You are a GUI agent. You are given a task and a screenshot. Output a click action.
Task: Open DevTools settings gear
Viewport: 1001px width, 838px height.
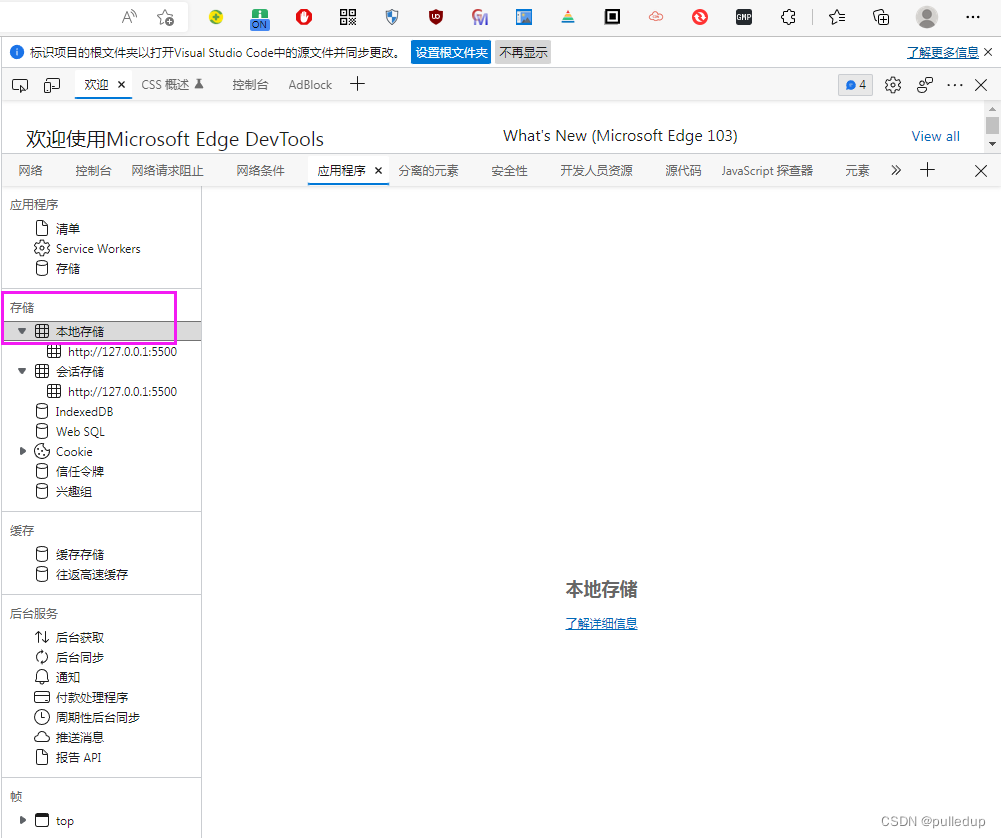pos(892,85)
